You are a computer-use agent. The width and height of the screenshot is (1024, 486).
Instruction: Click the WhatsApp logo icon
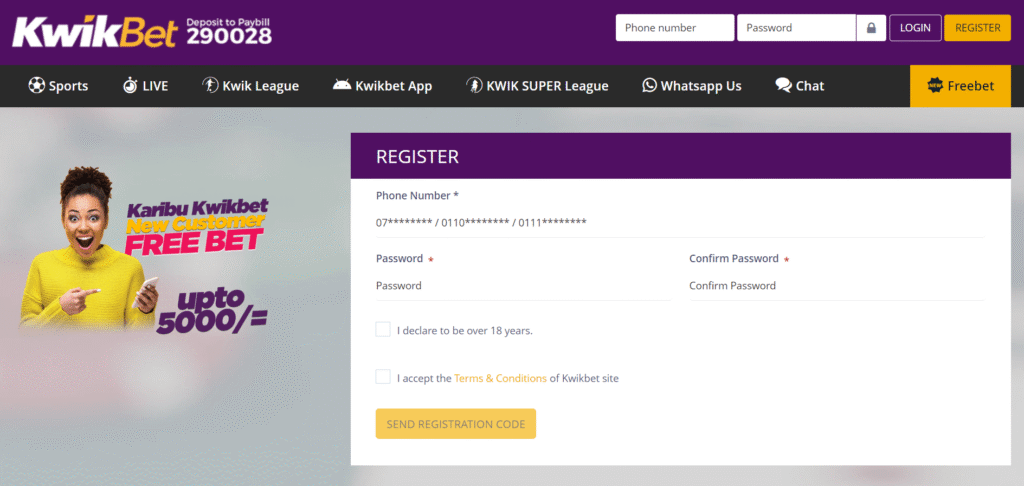(x=650, y=86)
